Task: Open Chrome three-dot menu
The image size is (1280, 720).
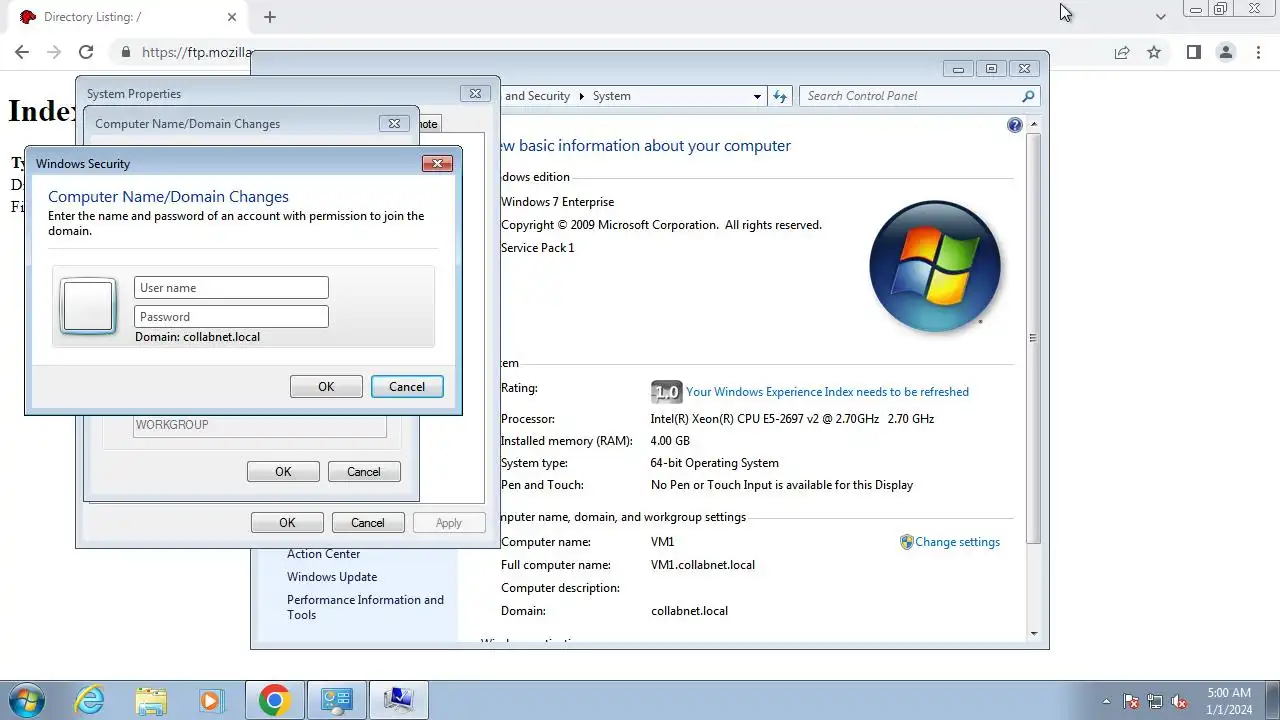Action: [1258, 52]
